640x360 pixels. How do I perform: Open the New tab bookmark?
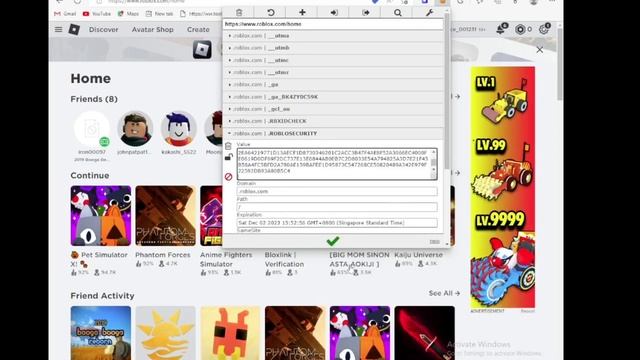click(160, 13)
